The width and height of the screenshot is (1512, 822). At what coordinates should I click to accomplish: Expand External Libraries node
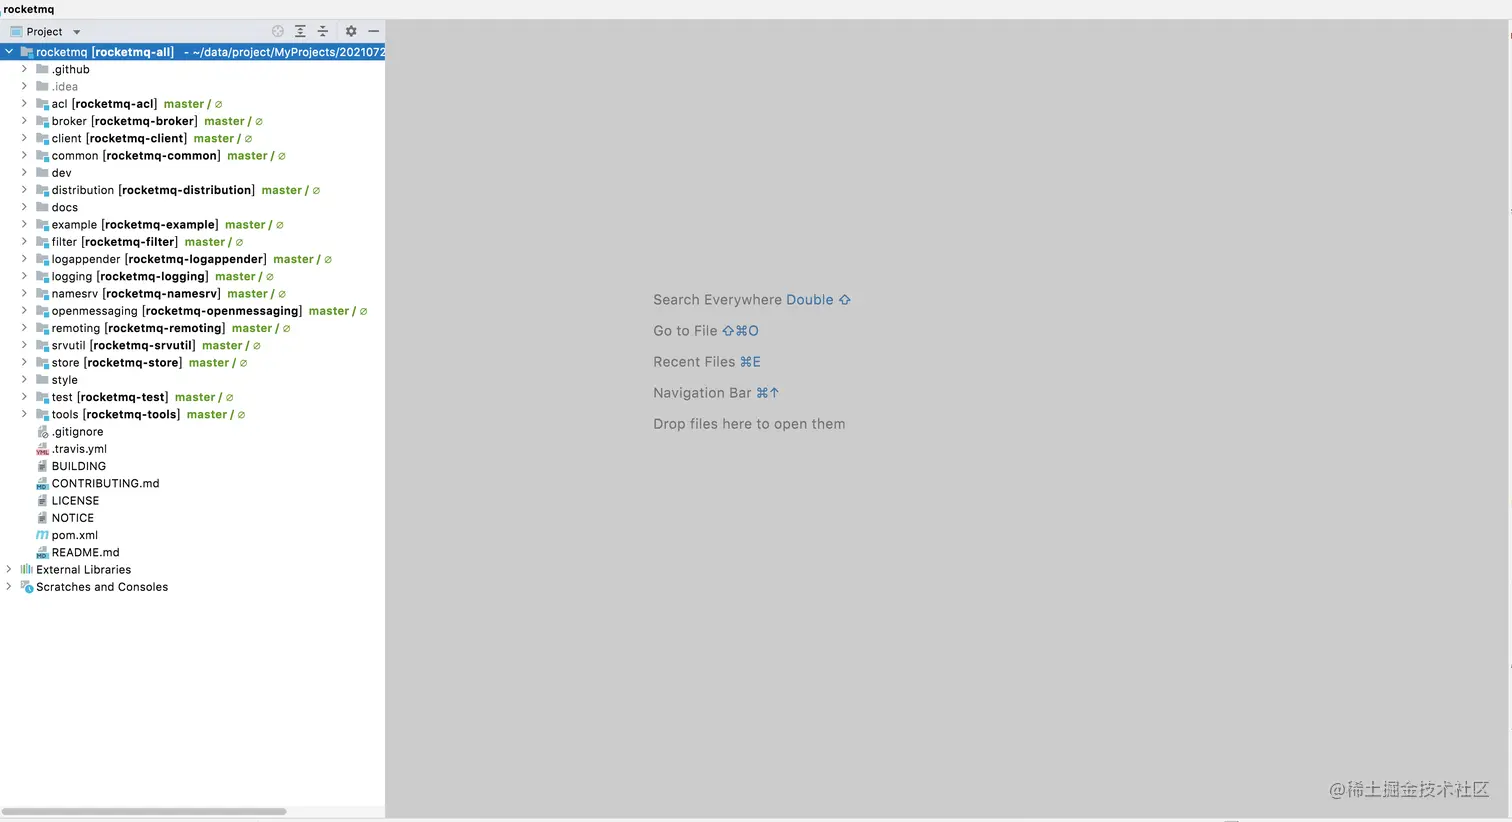9,569
